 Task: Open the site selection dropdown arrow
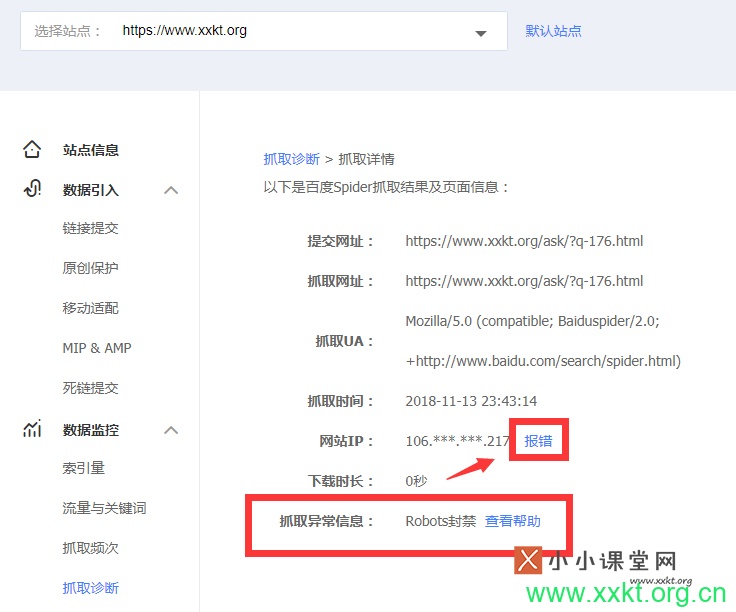point(481,33)
